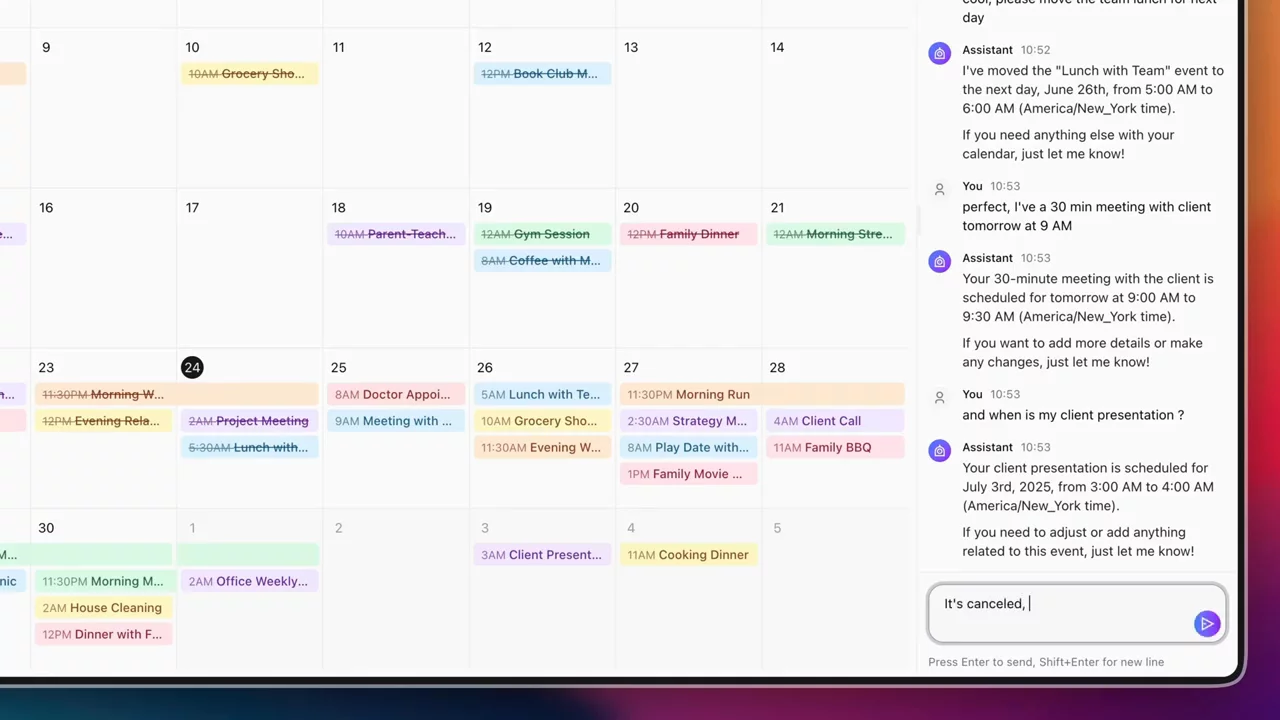Select greyed-out date 5 of next month
This screenshot has height=720, width=1280.
(777, 528)
